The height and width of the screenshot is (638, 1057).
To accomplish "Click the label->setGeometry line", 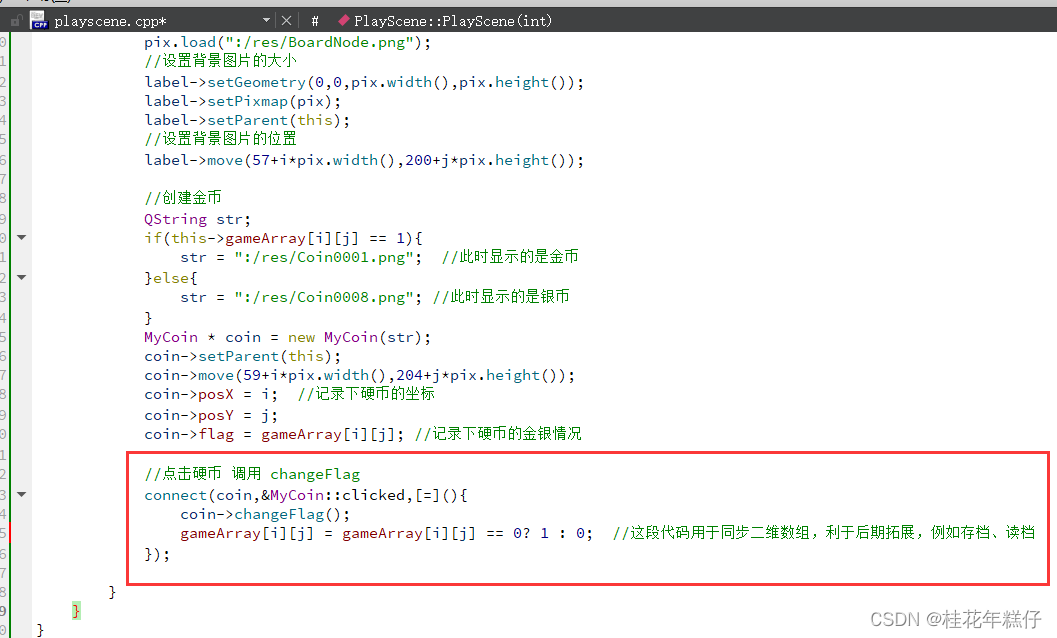I will (x=364, y=82).
